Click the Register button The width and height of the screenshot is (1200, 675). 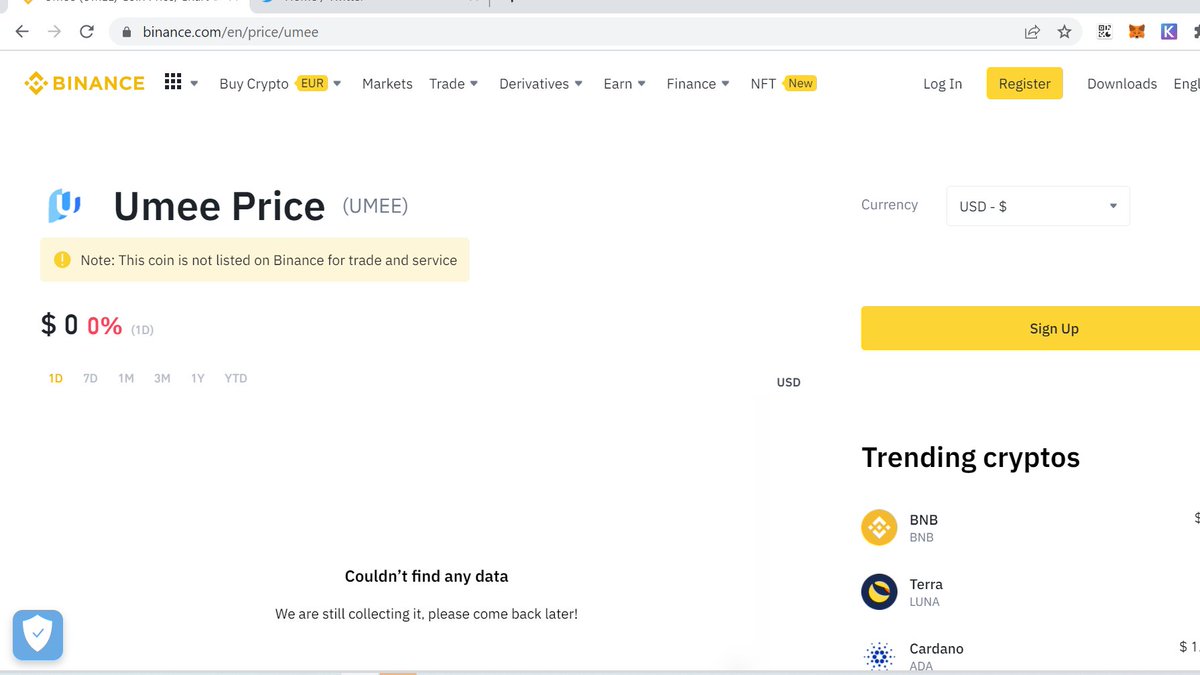1024,84
